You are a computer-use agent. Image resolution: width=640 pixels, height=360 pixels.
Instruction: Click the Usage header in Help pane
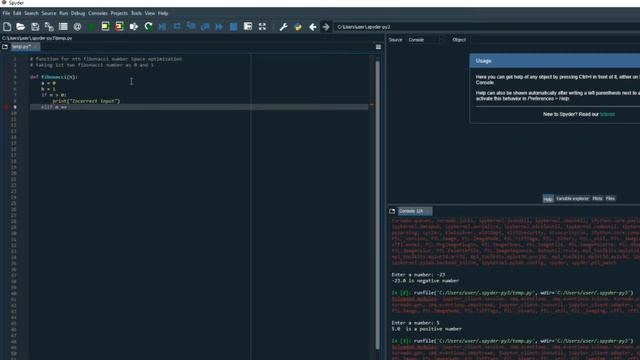pos(555,61)
